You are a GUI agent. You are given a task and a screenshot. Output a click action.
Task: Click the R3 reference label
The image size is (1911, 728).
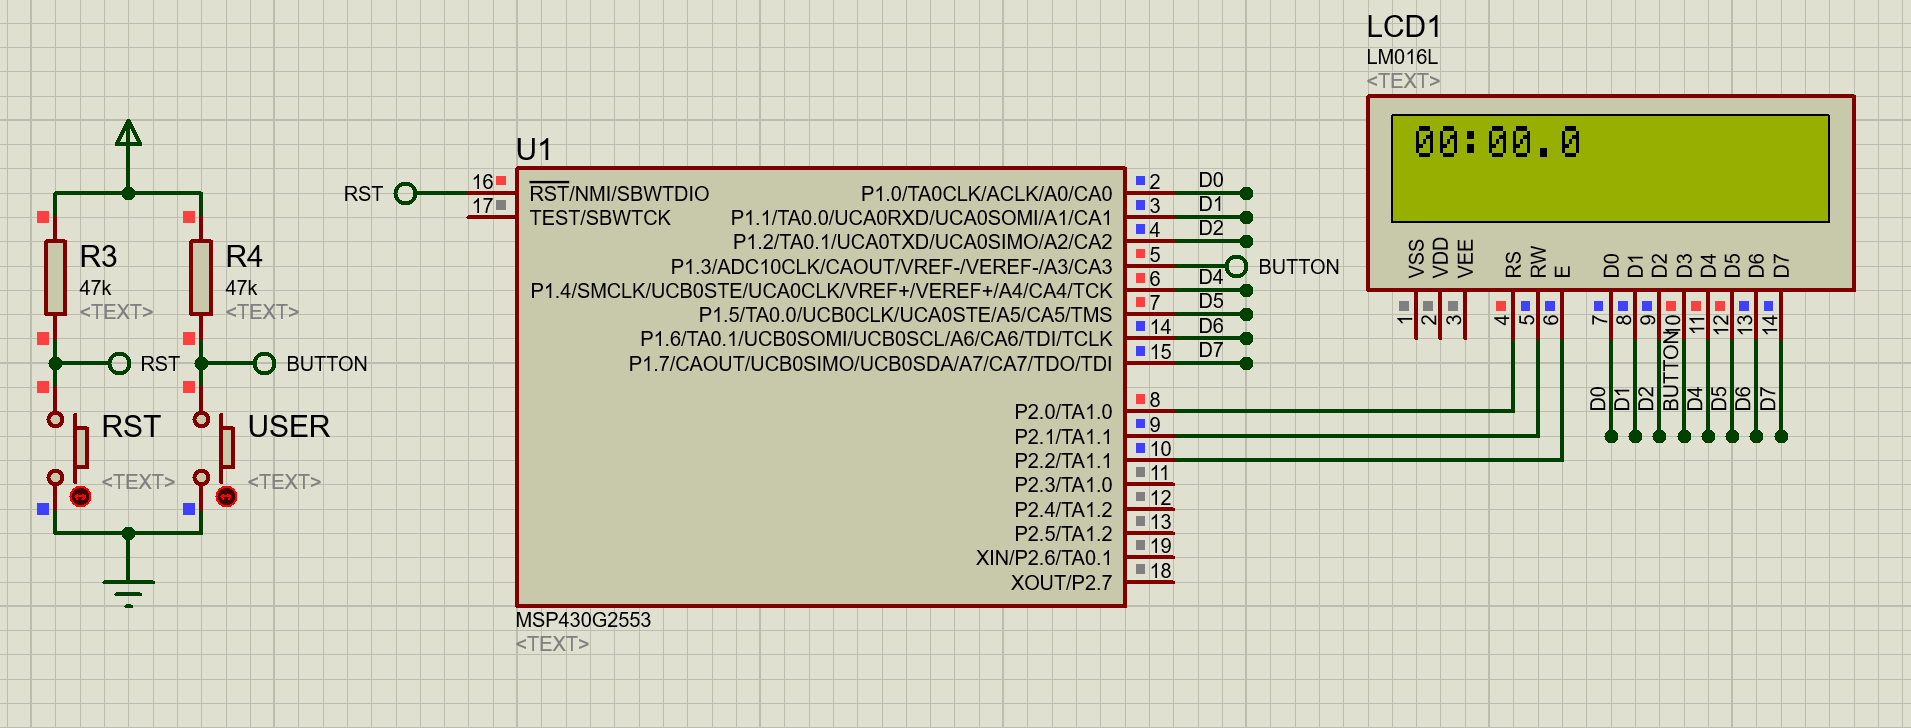[98, 257]
